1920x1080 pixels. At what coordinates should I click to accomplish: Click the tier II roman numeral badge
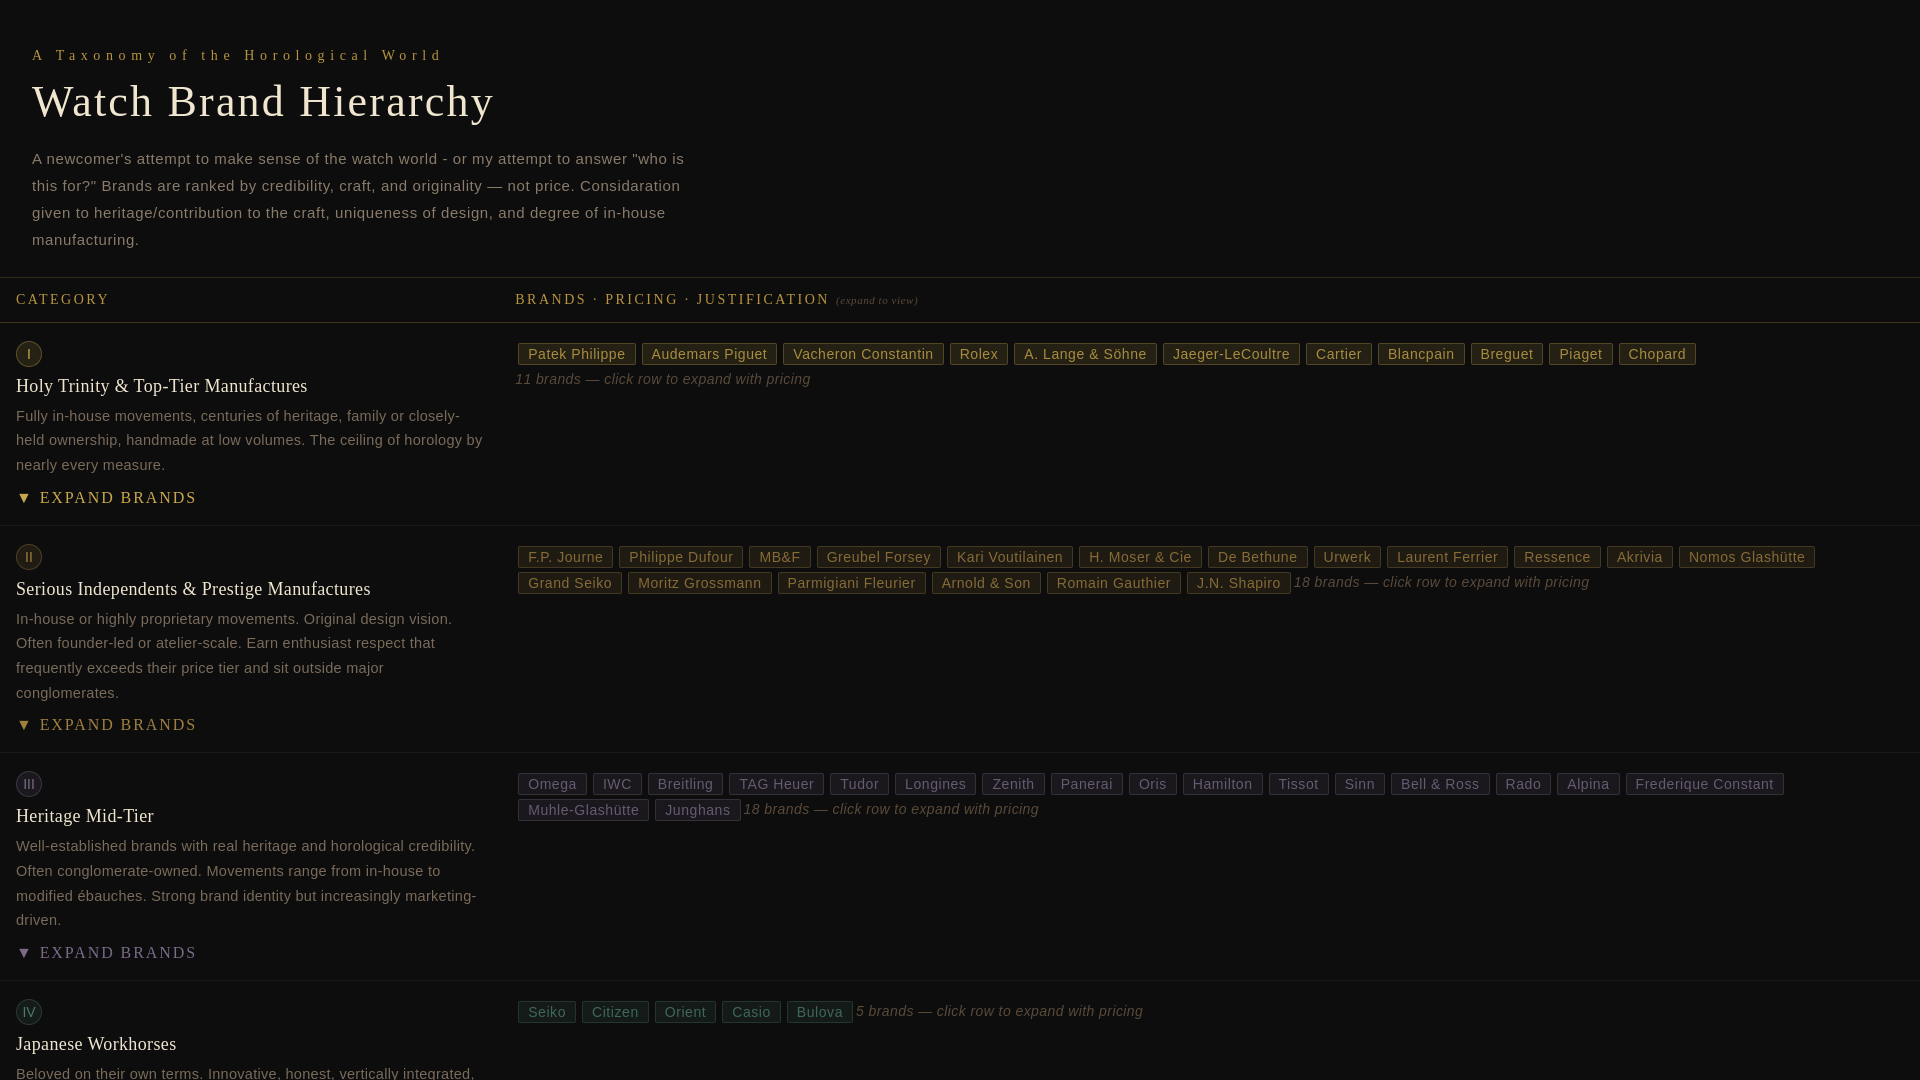click(x=29, y=557)
